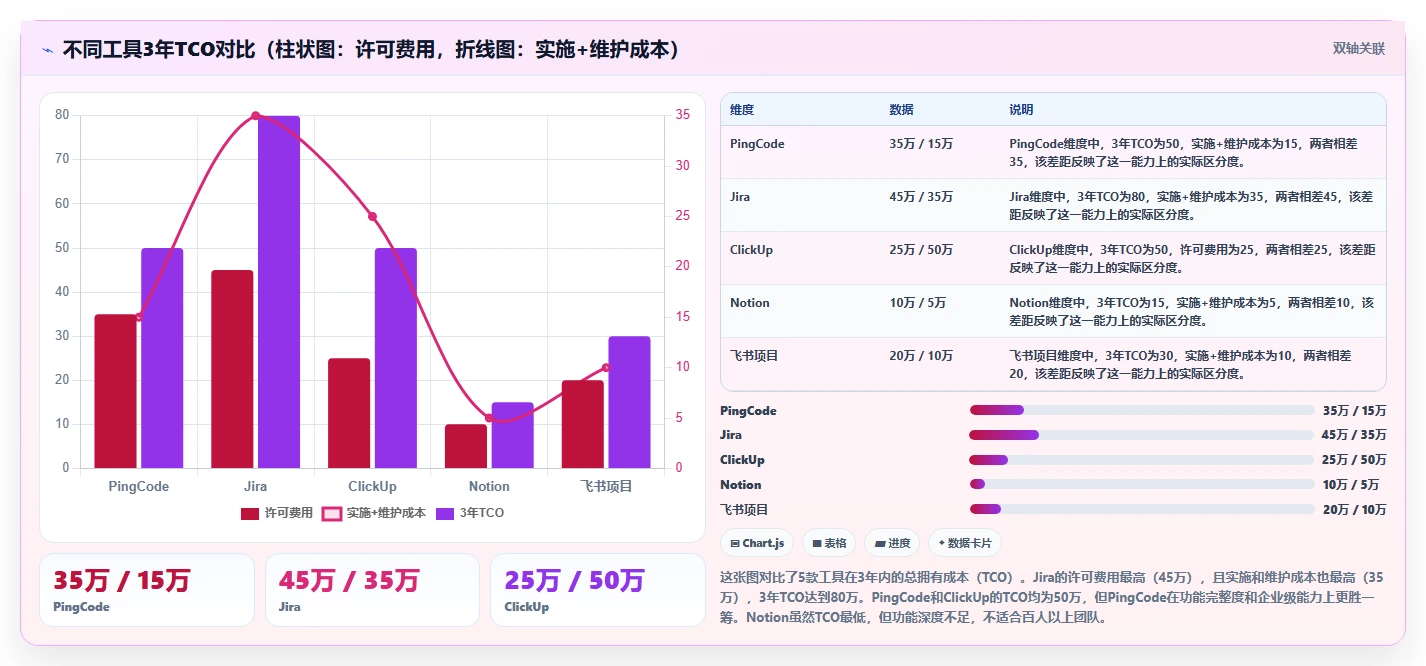Select the ClickUp progress bar
Screen dimensions: 1426x666
pyautogui.click(x=1142, y=460)
